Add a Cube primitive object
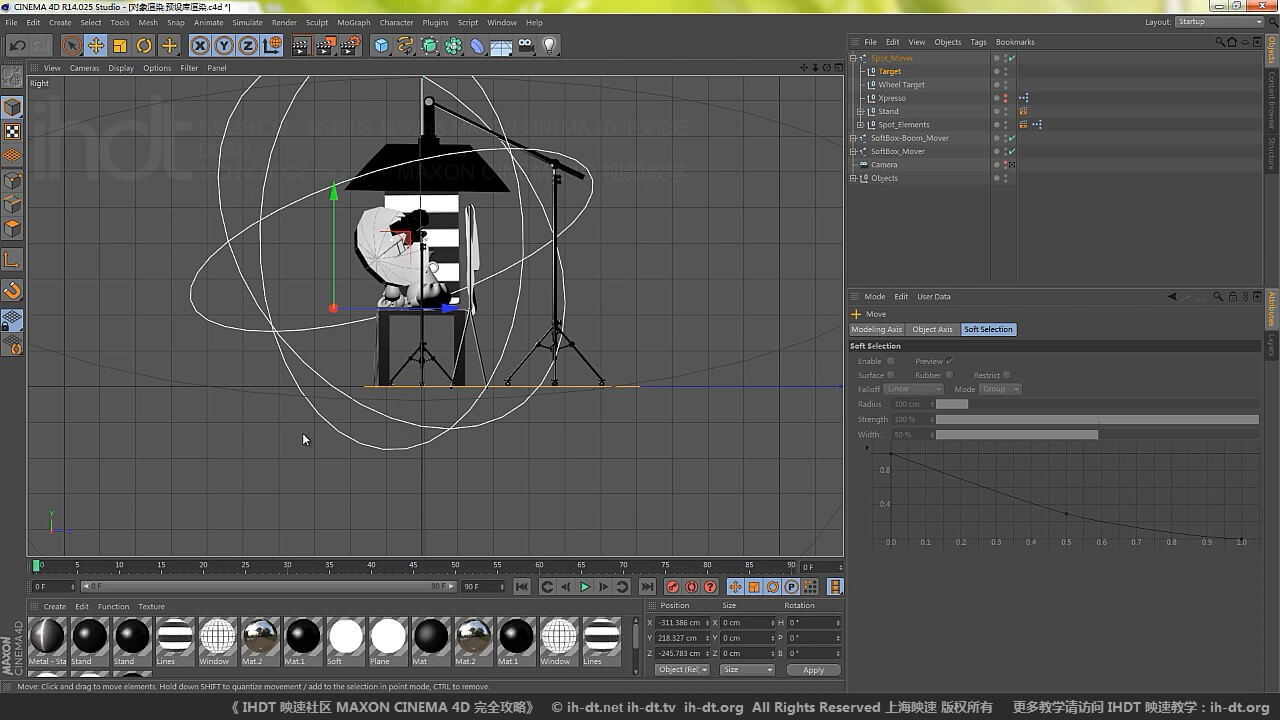Screen dimensions: 1280x720 [x=381, y=45]
